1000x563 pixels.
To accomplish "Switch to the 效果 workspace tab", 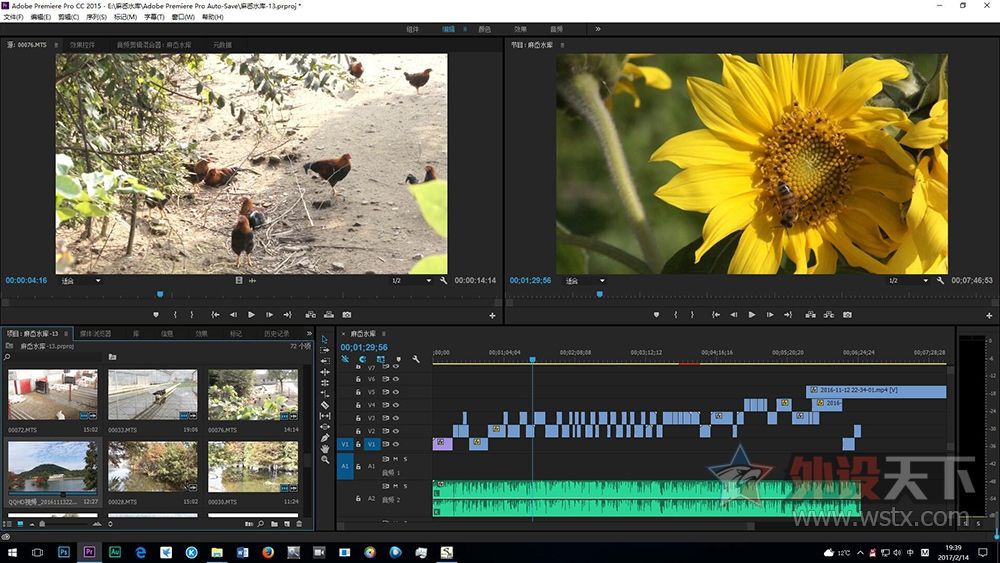I will 520,29.
